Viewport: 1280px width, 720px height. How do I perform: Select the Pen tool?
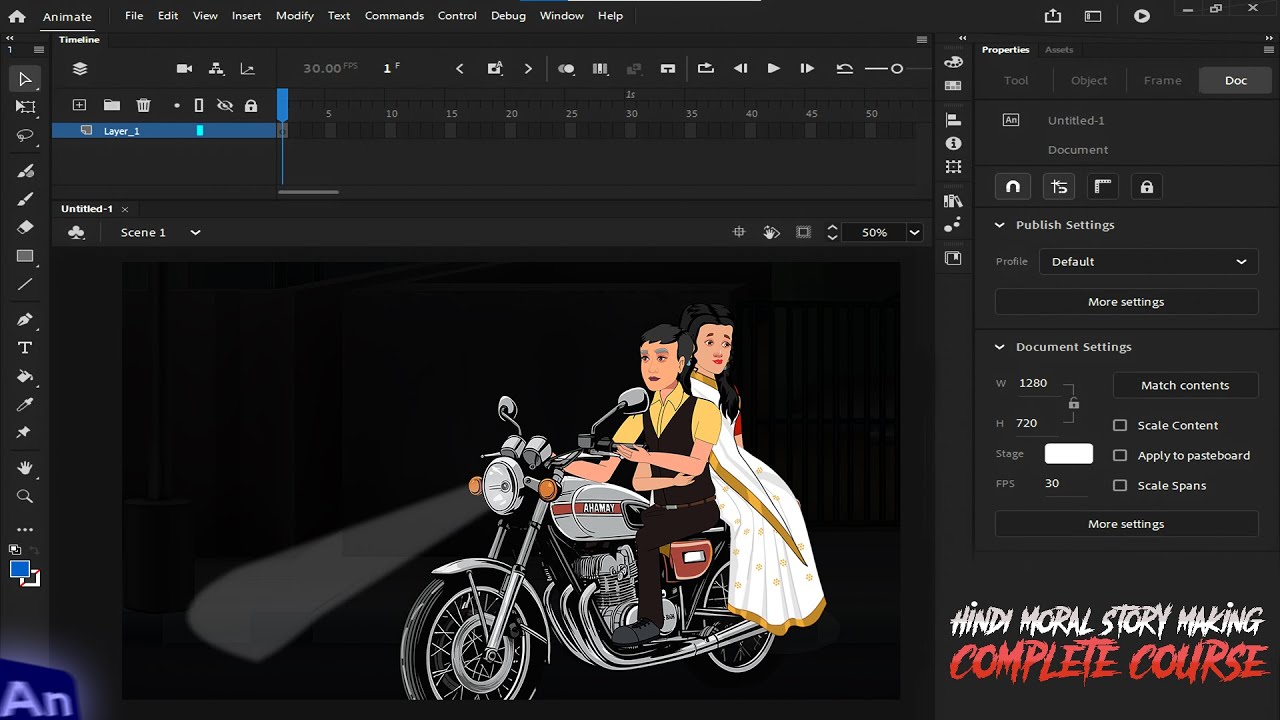click(x=25, y=320)
